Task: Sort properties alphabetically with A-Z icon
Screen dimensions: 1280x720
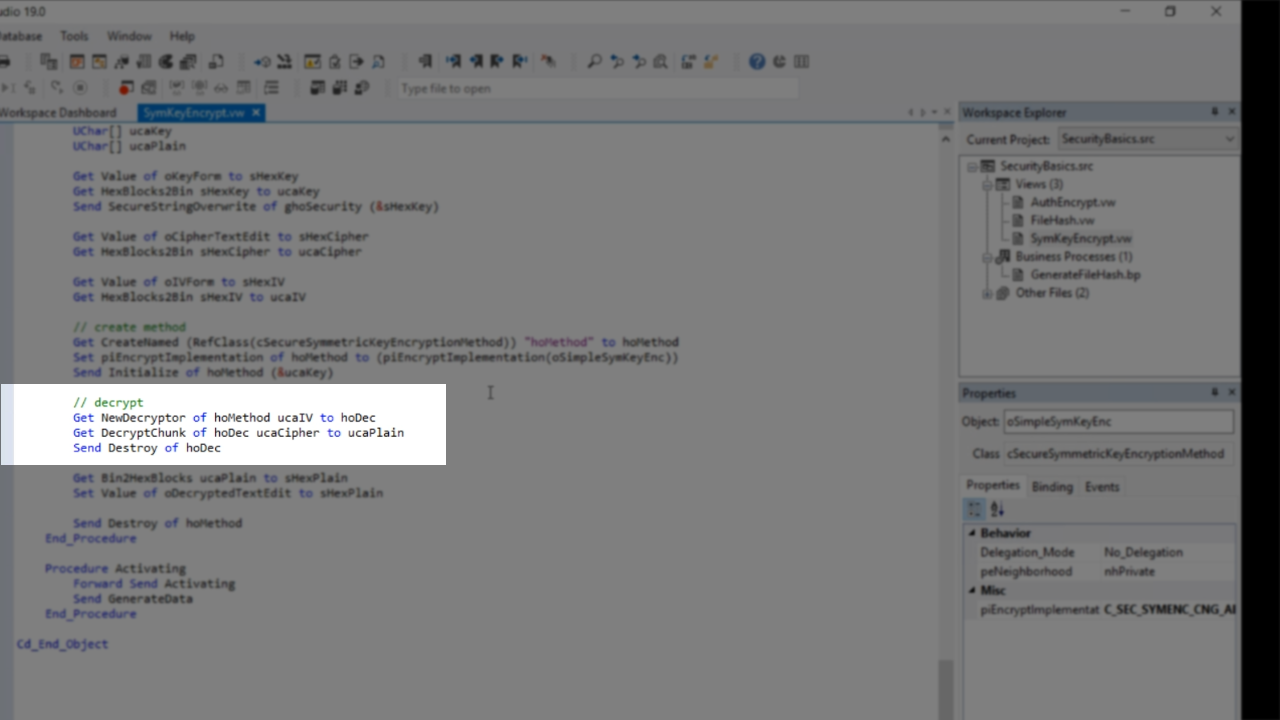Action: 997,510
